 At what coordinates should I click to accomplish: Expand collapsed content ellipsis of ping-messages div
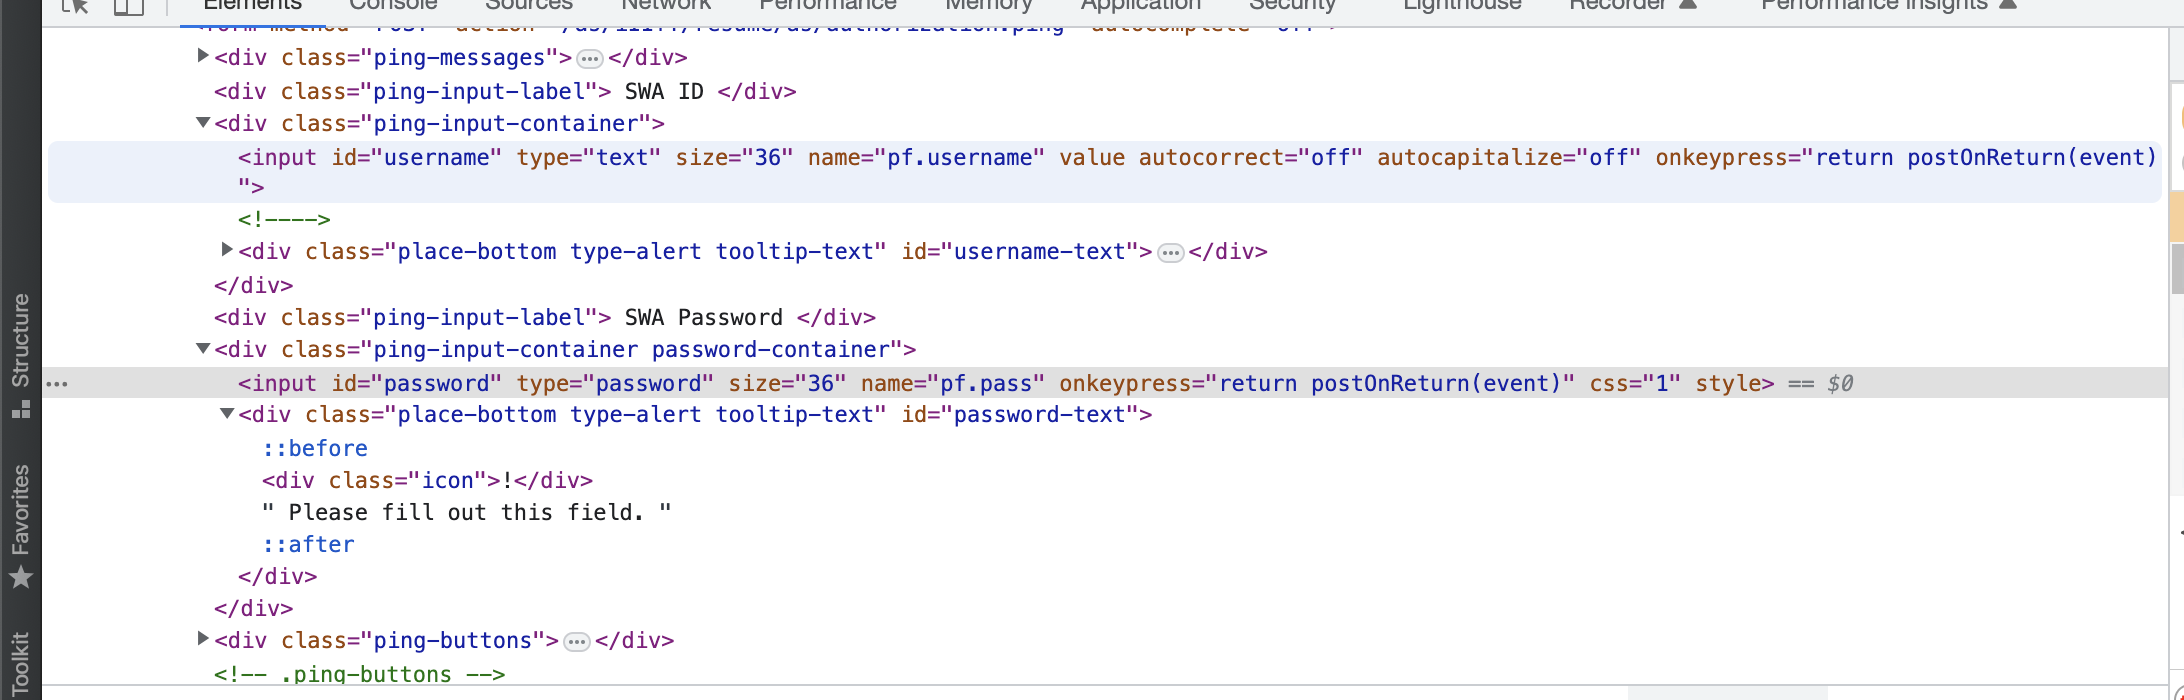(590, 59)
